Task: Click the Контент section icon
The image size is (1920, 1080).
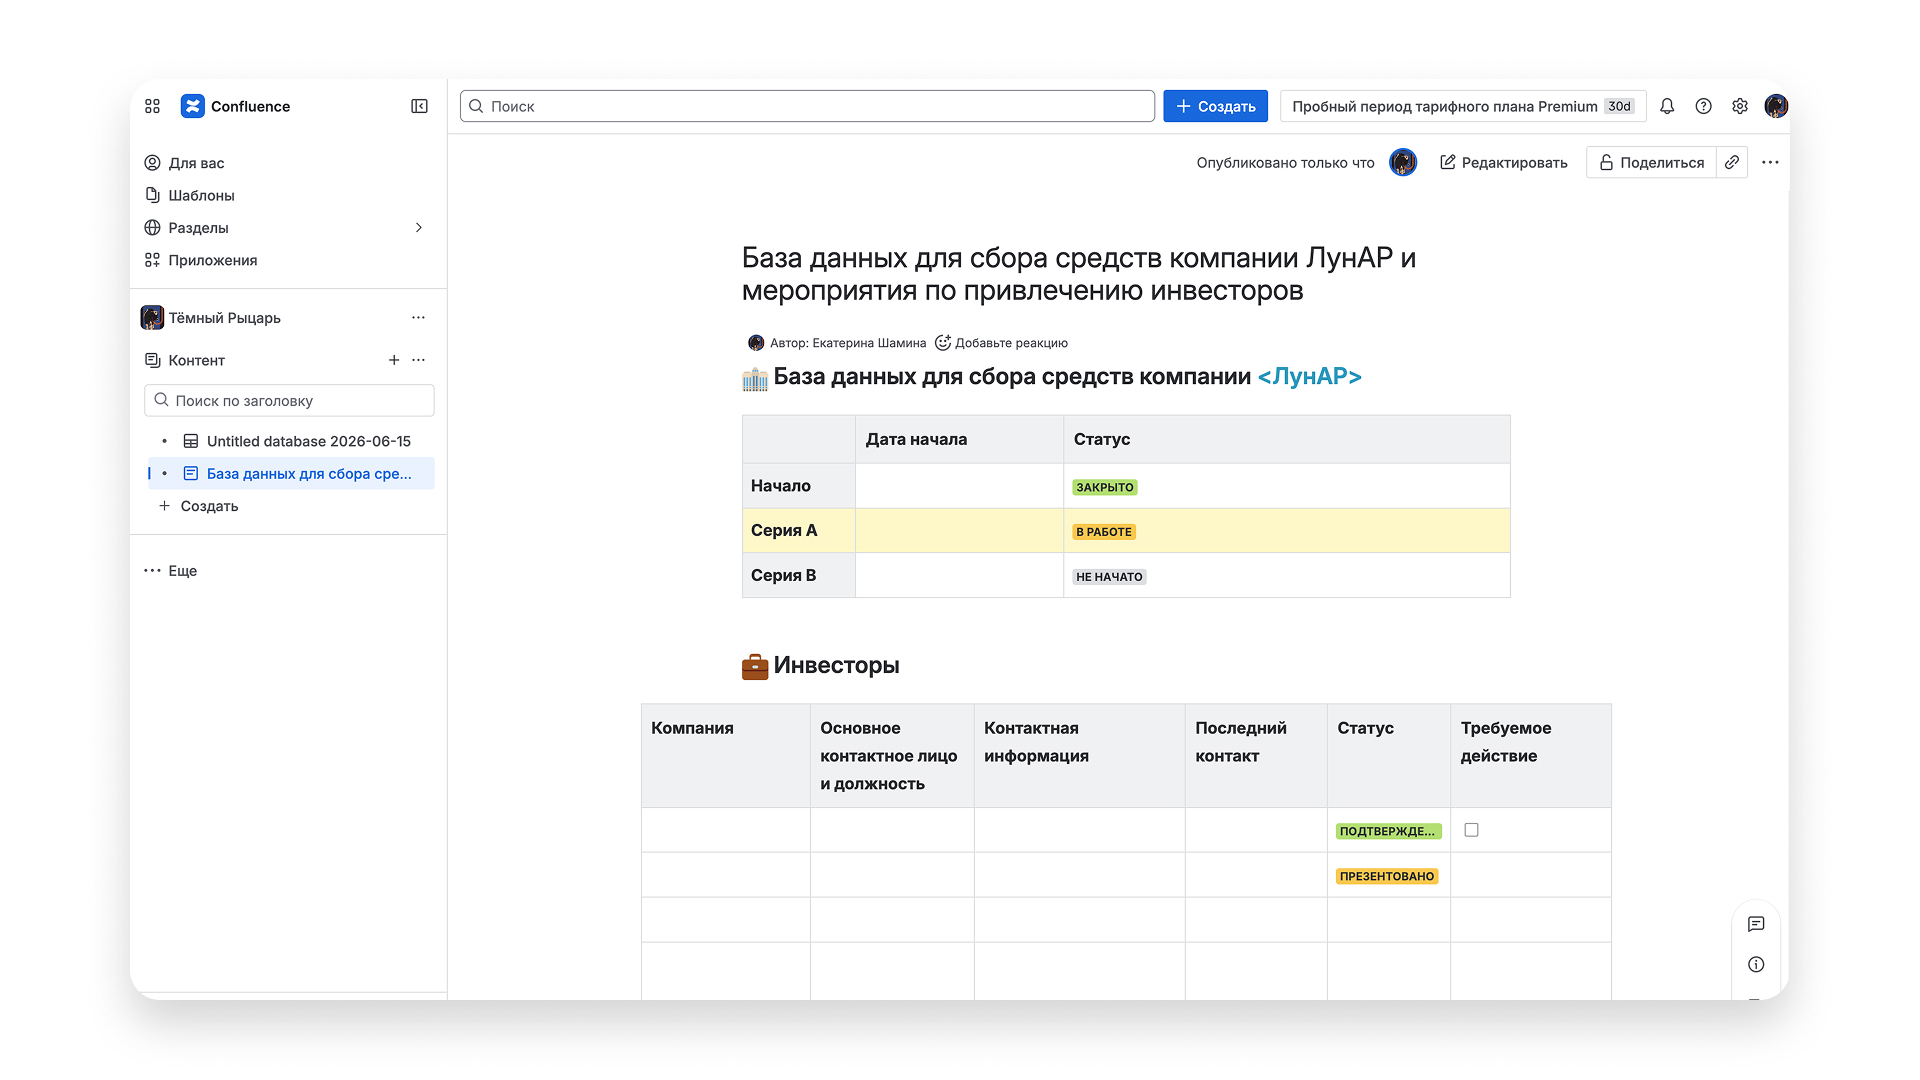Action: pyautogui.click(x=152, y=360)
